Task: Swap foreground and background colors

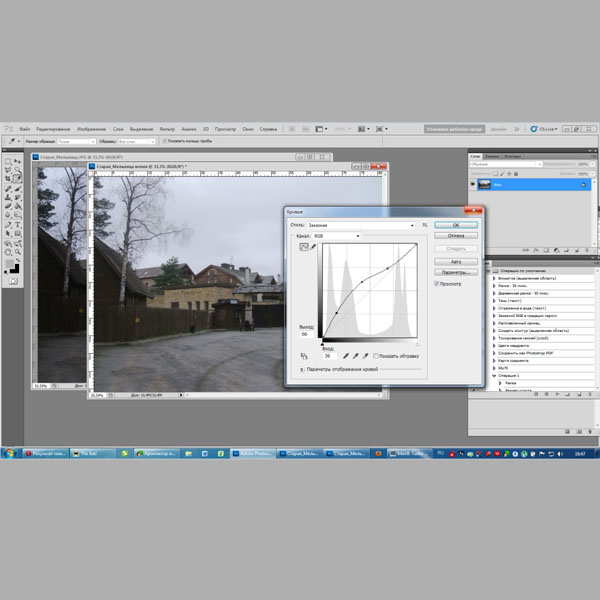Action: pyautogui.click(x=17, y=260)
